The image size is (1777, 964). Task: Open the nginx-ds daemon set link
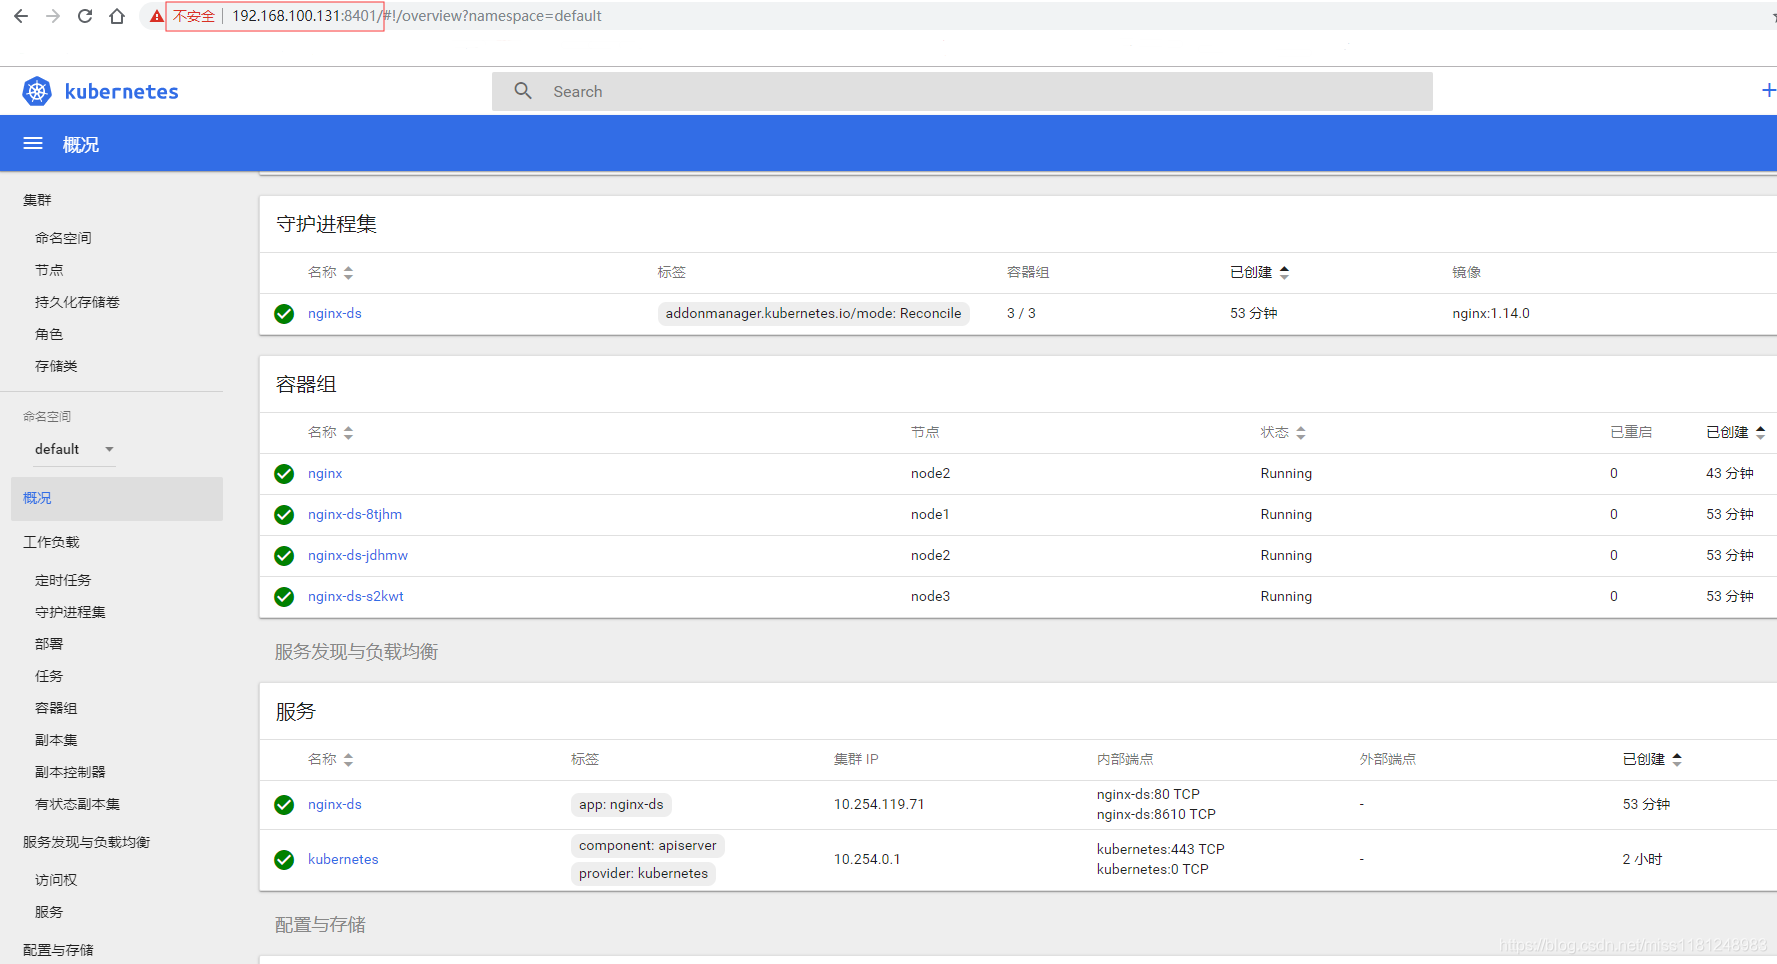pyautogui.click(x=335, y=313)
